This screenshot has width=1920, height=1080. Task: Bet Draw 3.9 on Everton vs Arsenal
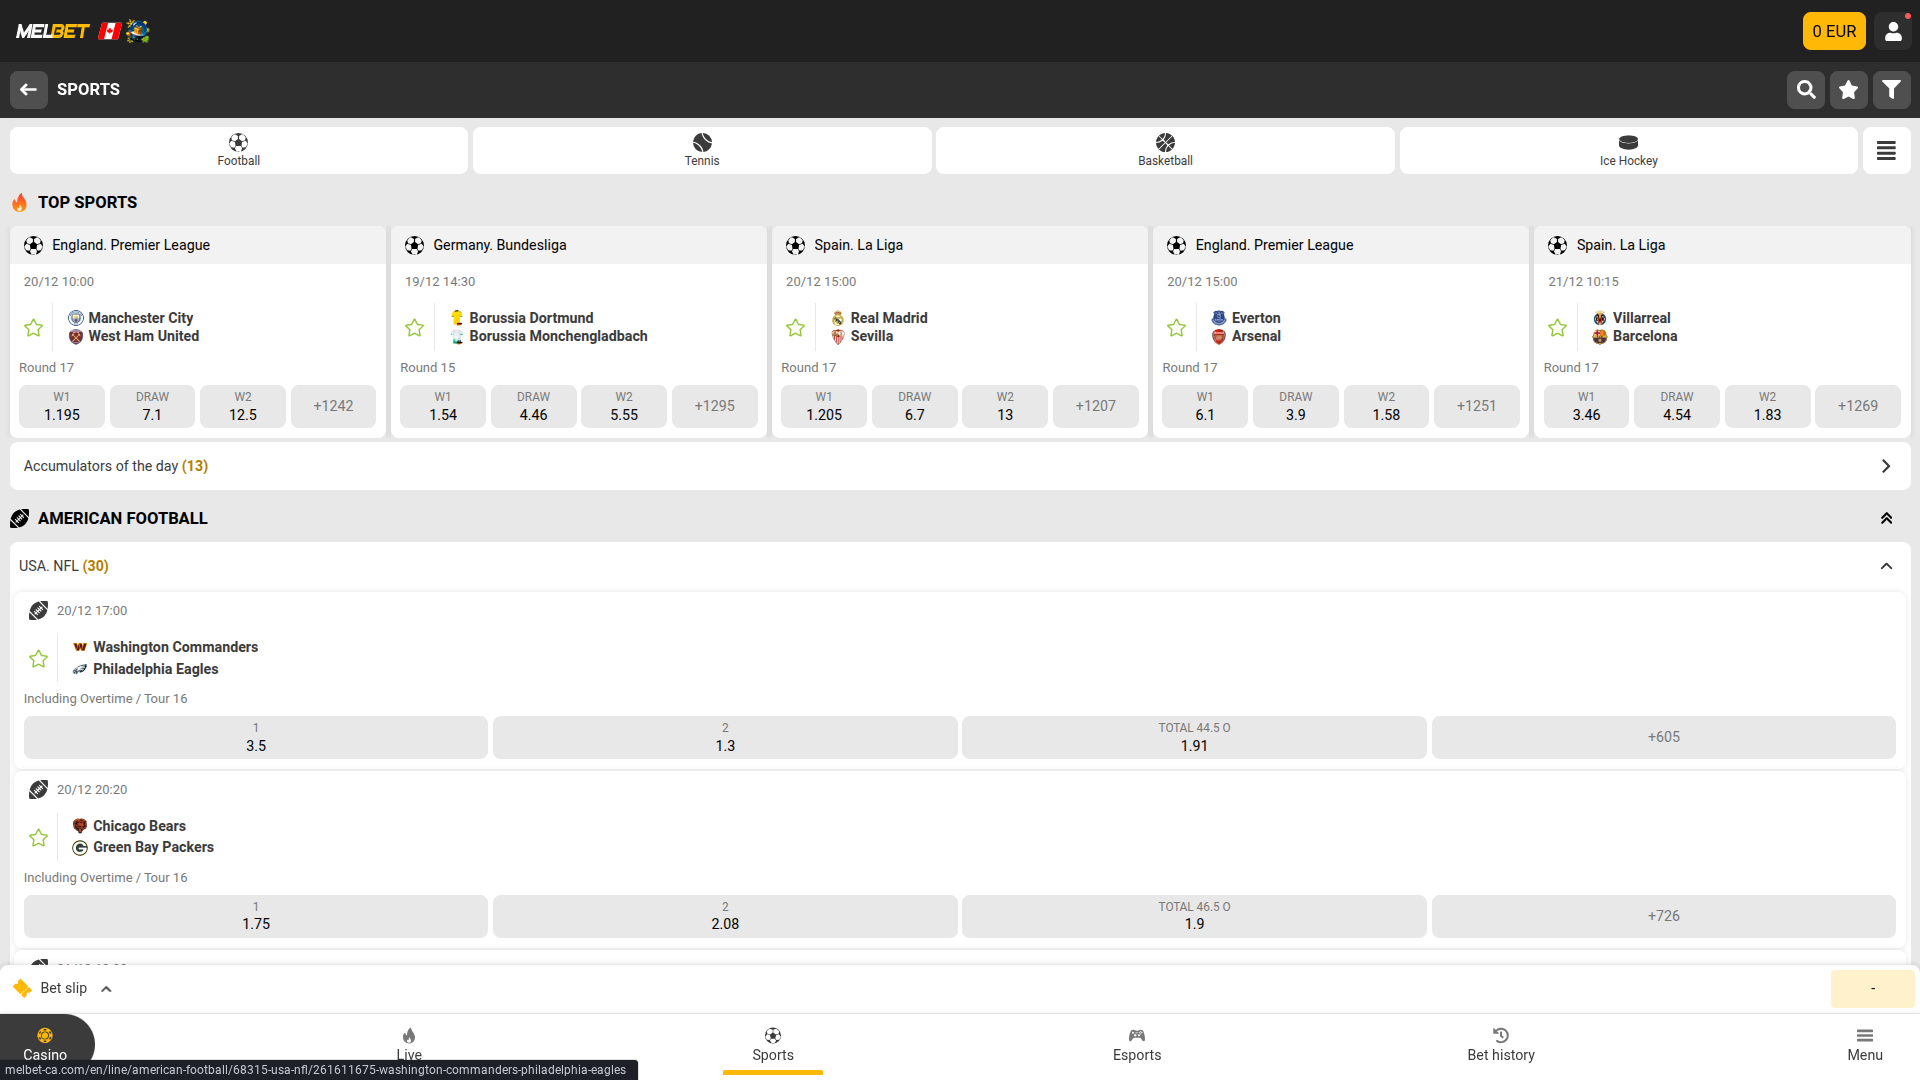1295,406
